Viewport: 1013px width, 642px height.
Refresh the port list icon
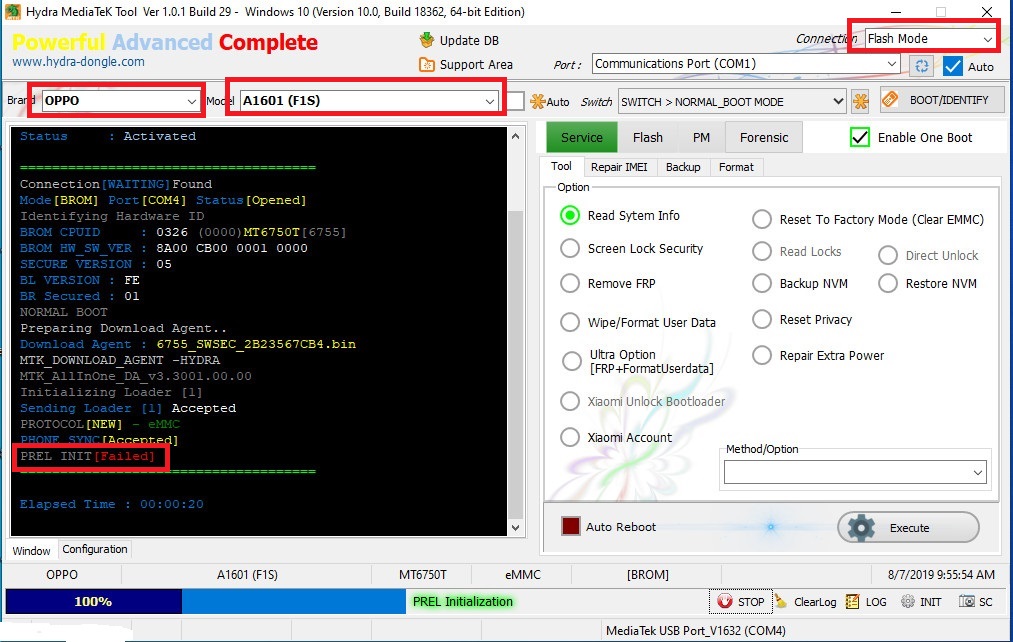pyautogui.click(x=922, y=66)
